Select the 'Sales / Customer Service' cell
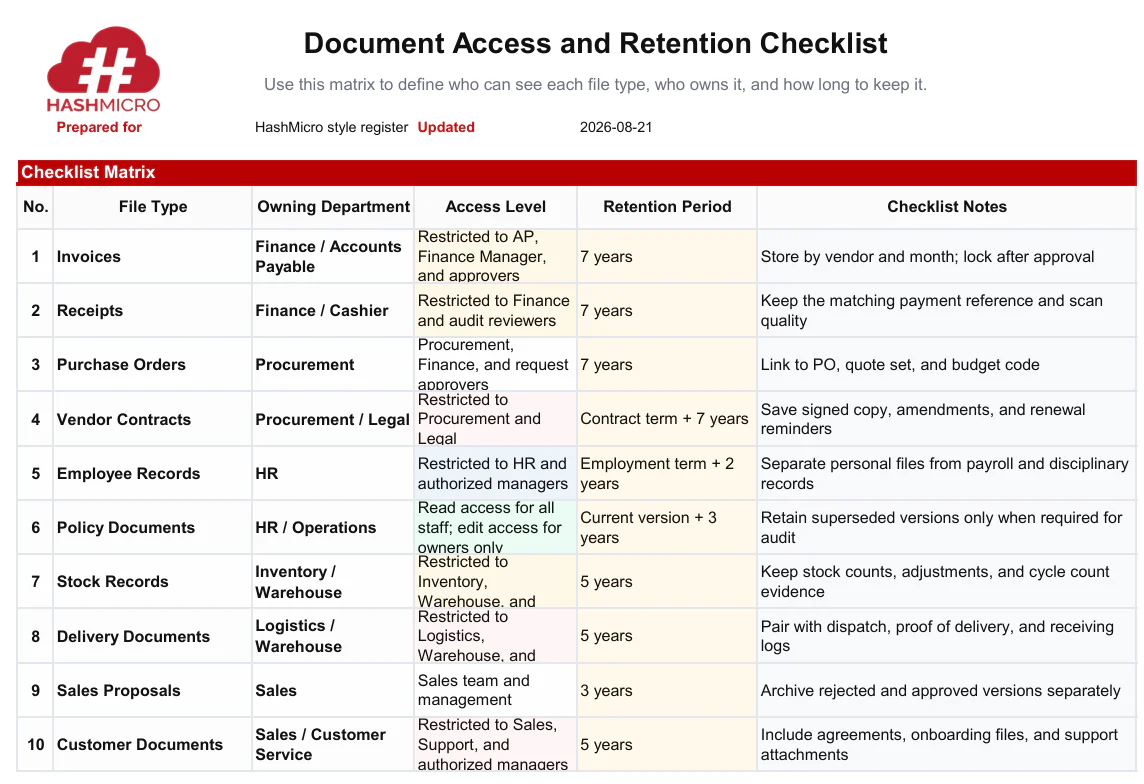The width and height of the screenshot is (1144, 784). tap(333, 744)
